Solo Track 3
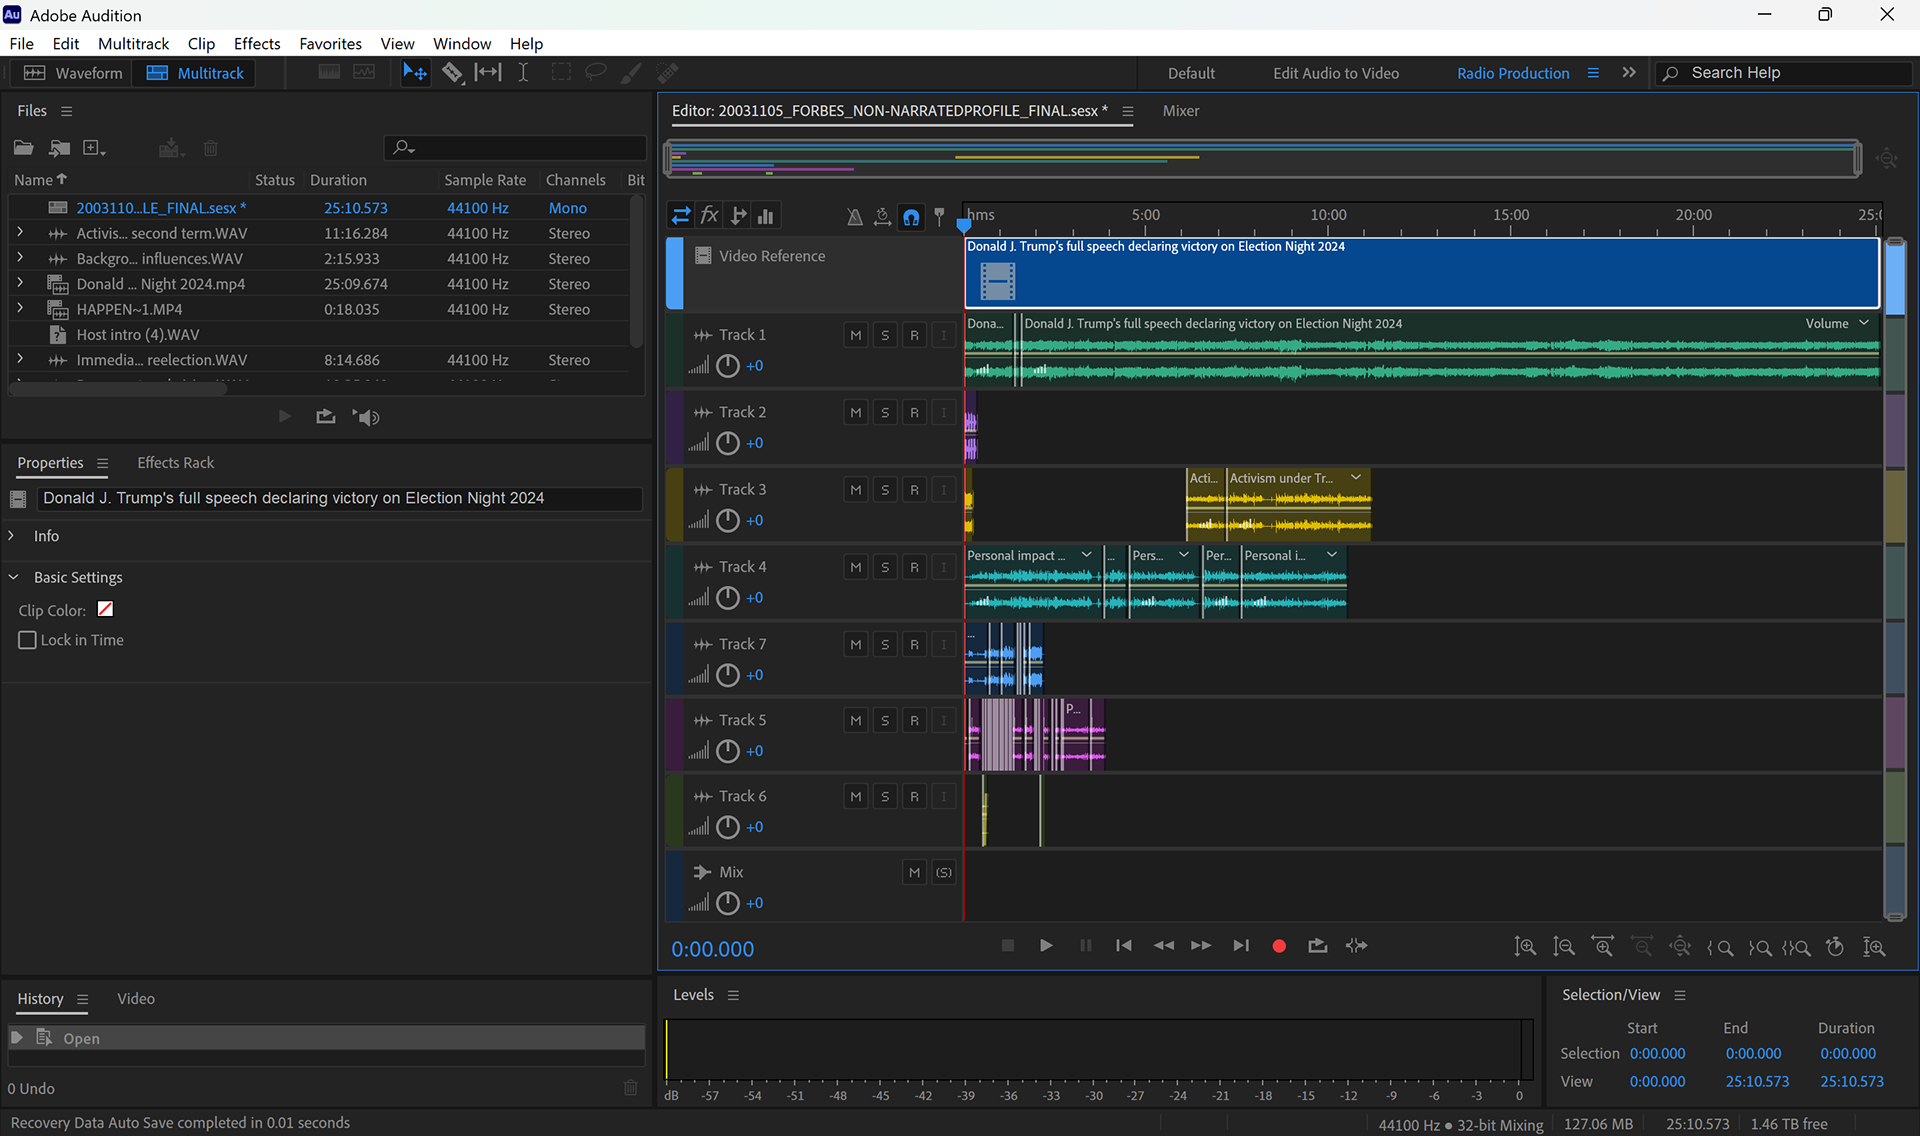This screenshot has height=1136, width=1920. [884, 490]
